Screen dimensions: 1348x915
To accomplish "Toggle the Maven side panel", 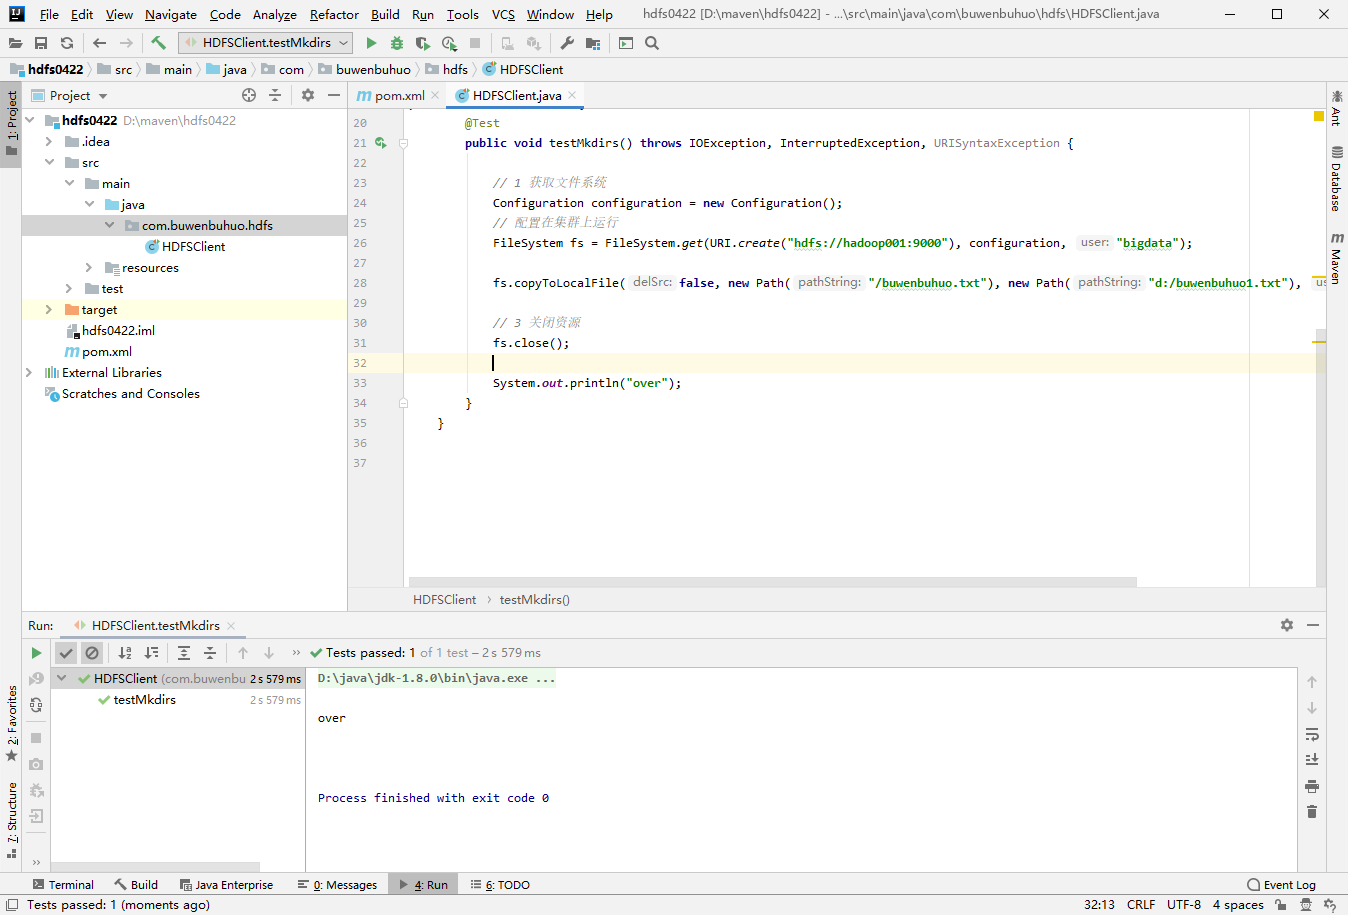I will [x=1337, y=258].
